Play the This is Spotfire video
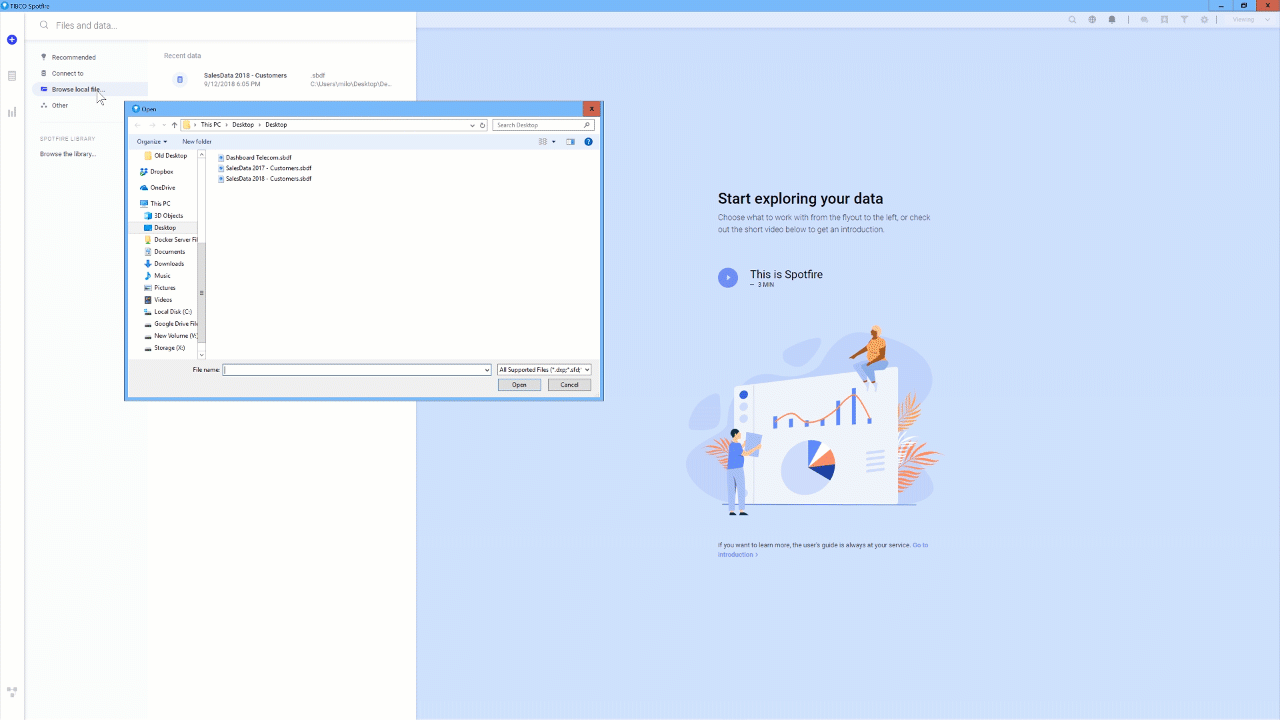 [x=728, y=278]
